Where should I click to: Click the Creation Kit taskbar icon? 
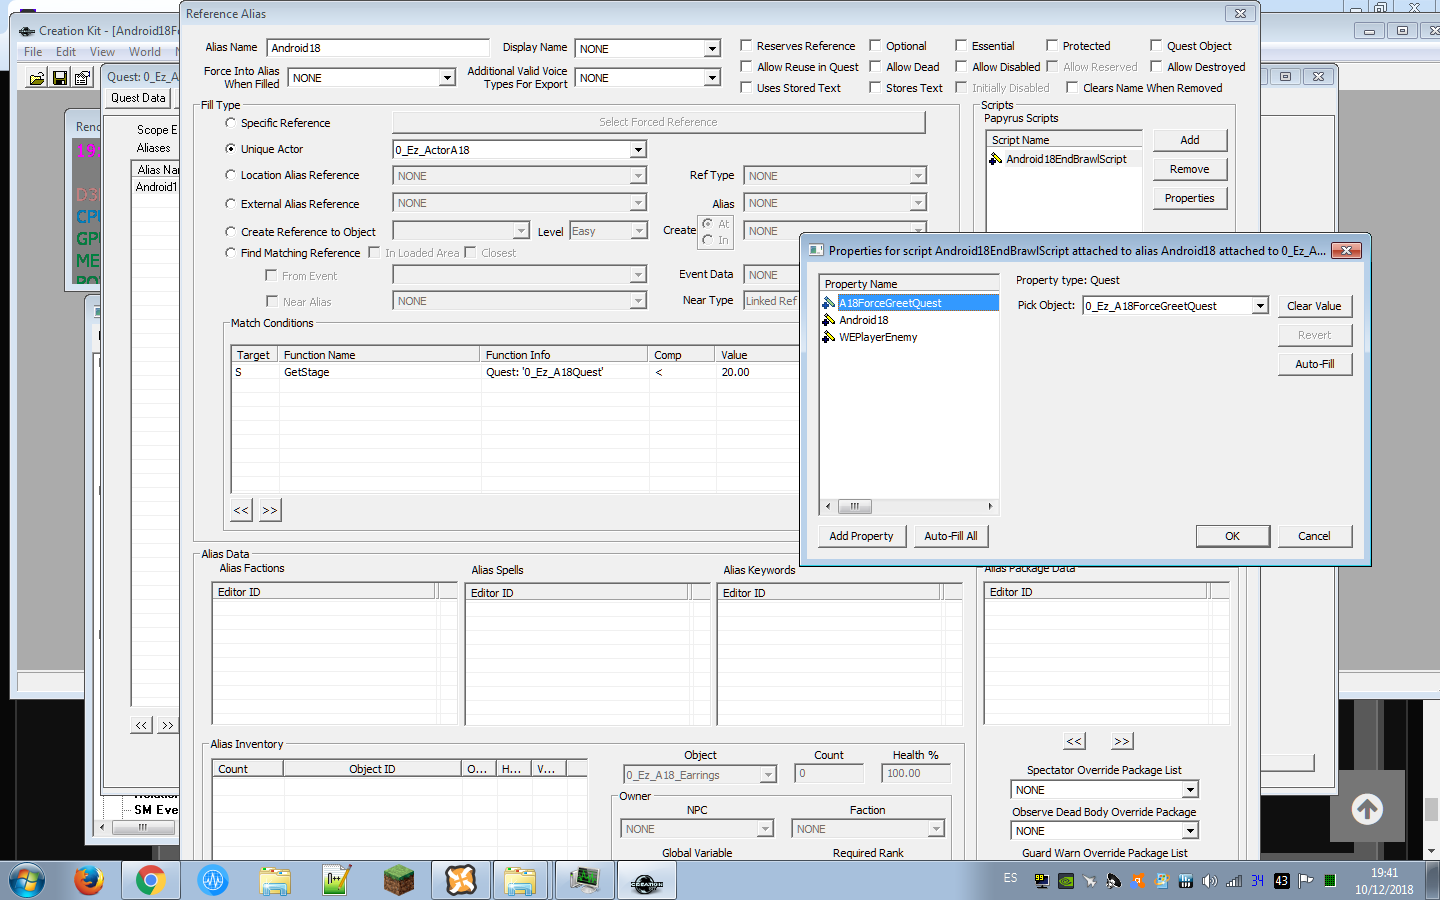tap(646, 881)
